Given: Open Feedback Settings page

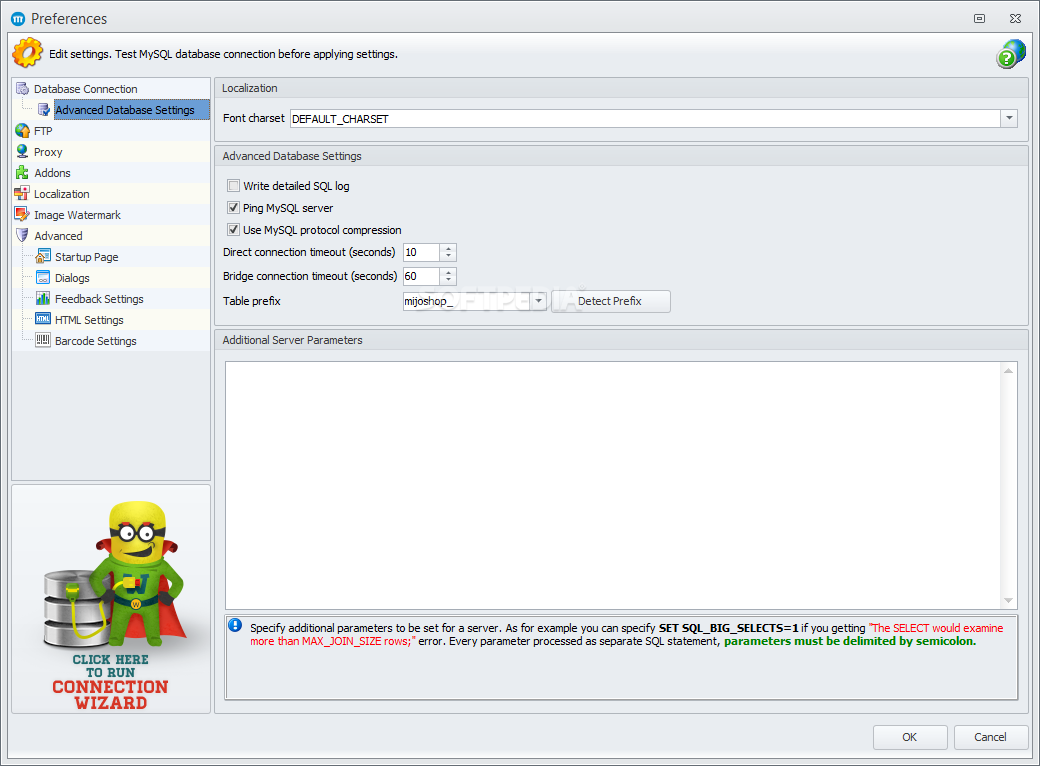Looking at the screenshot, I should tap(99, 299).
